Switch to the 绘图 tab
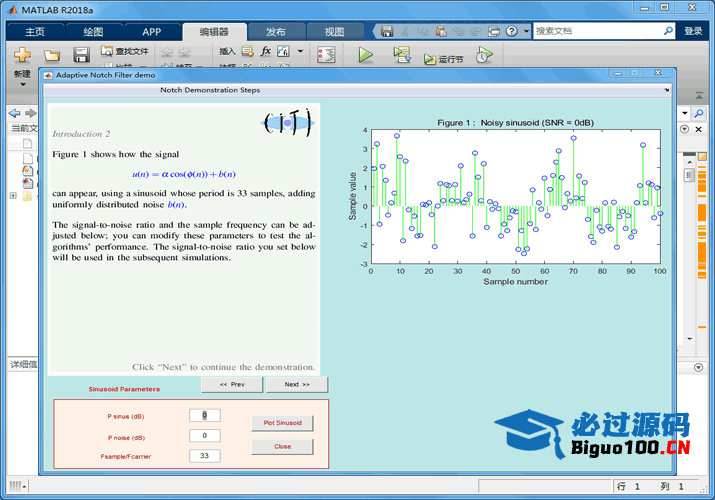Image resolution: width=715 pixels, height=500 pixels. coord(93,31)
